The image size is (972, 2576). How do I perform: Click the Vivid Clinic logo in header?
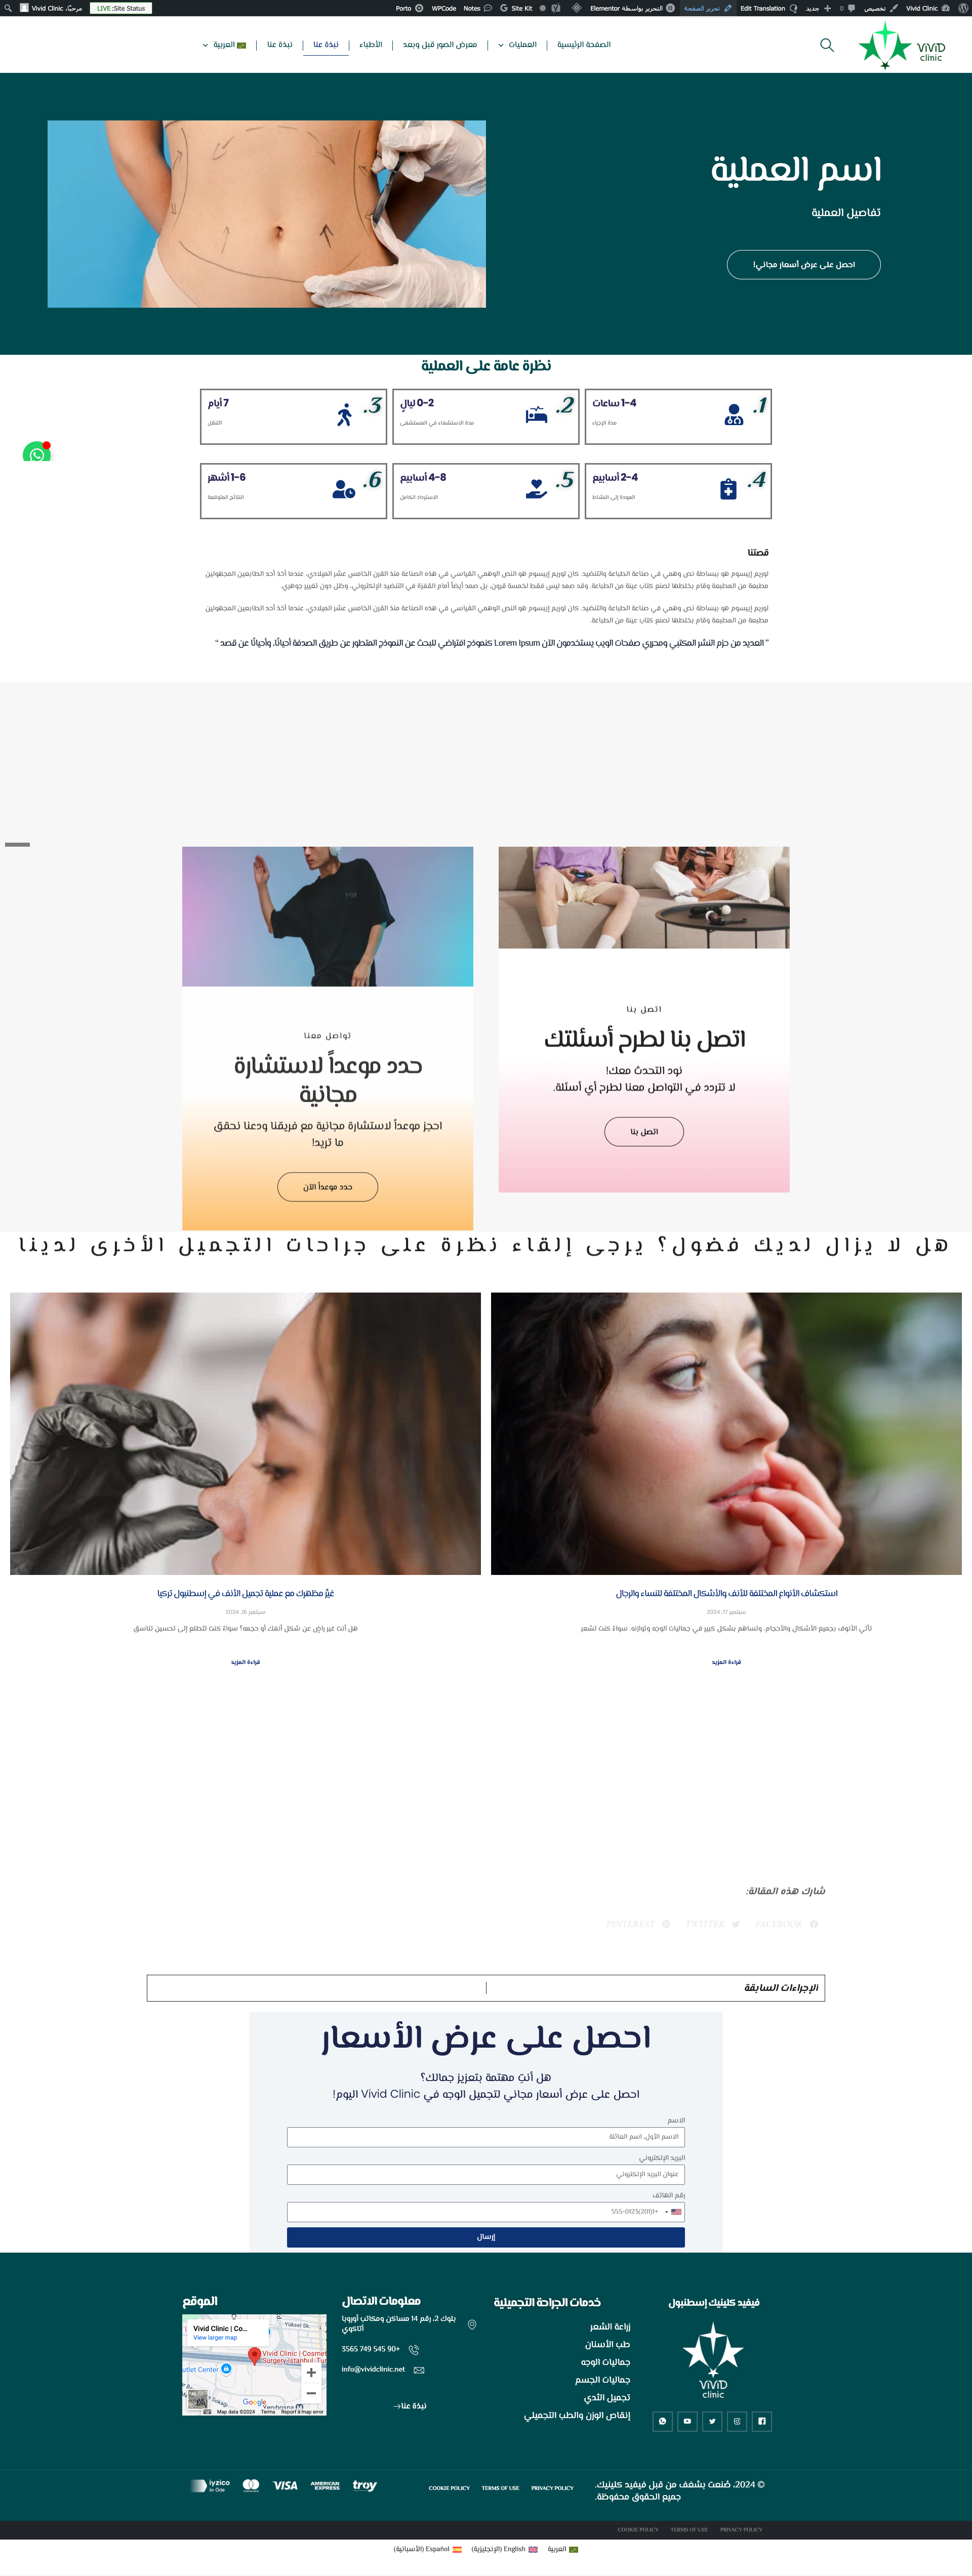coord(901,46)
